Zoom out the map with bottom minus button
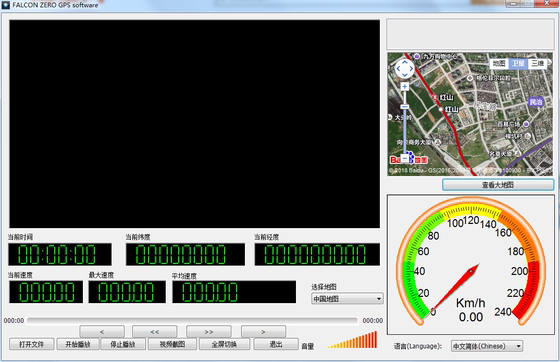Image resolution: width=560 pixels, height=362 pixels. pyautogui.click(x=405, y=159)
